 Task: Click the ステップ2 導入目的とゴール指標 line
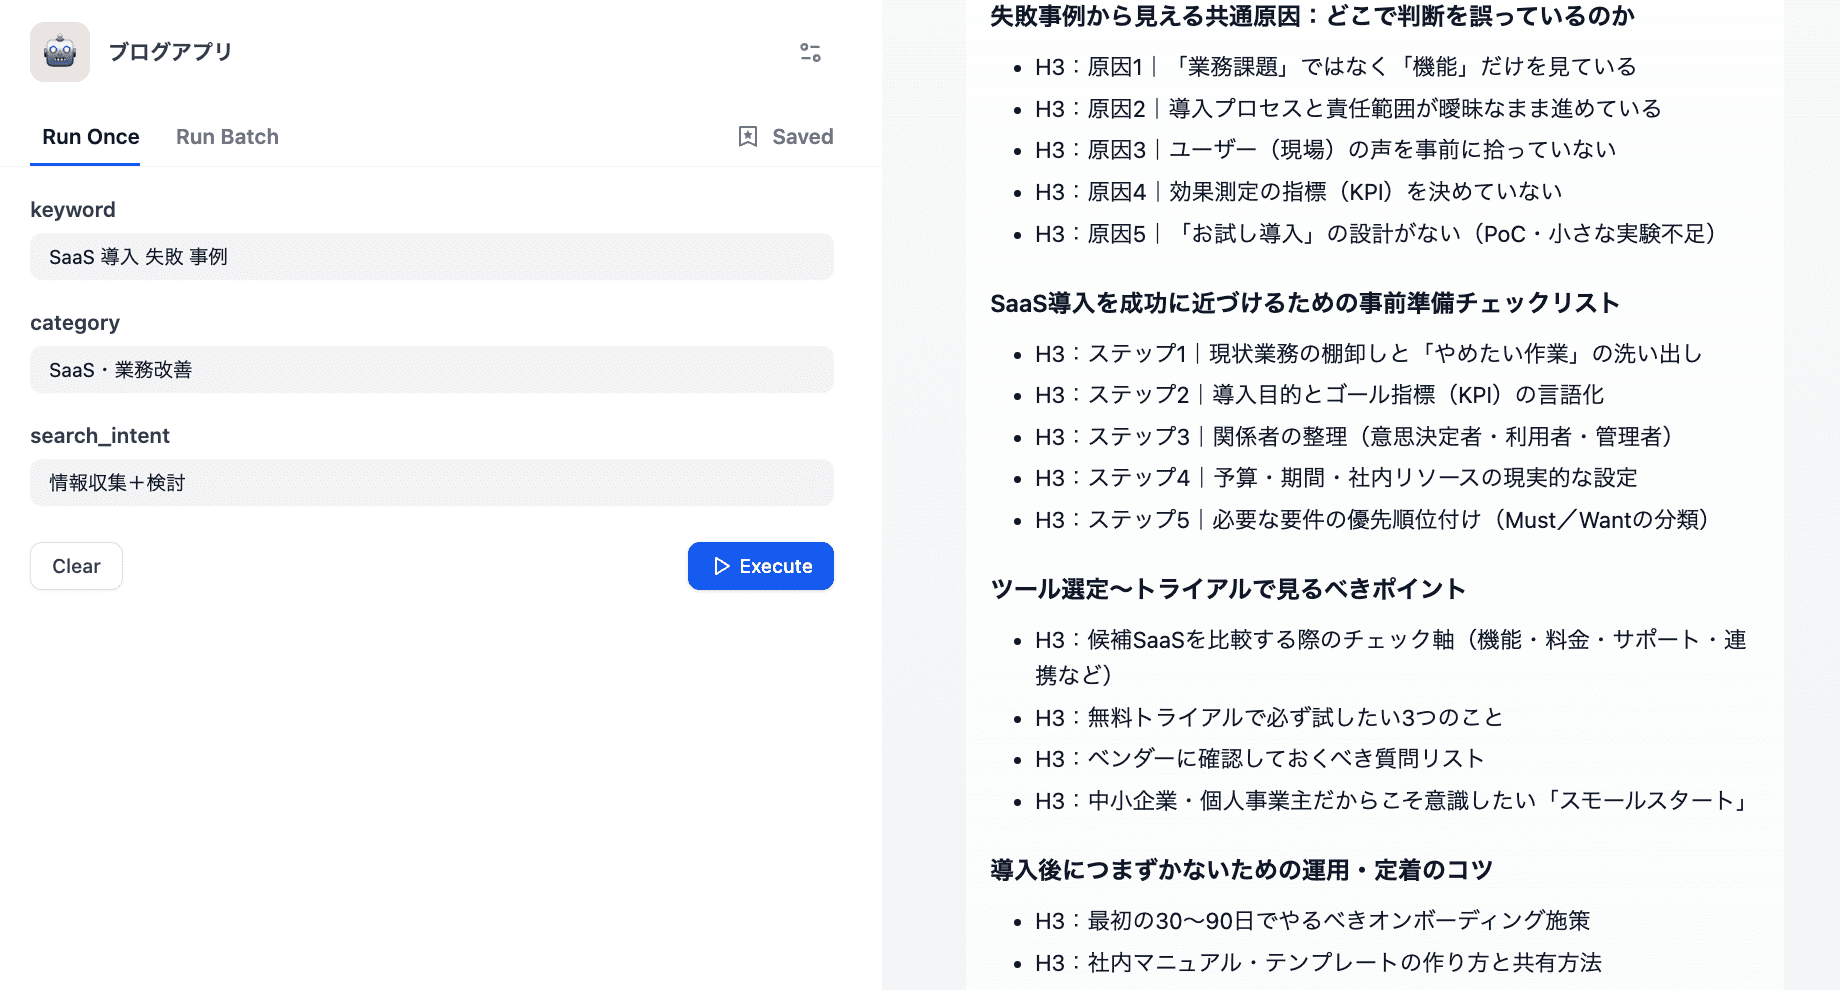tap(1320, 395)
